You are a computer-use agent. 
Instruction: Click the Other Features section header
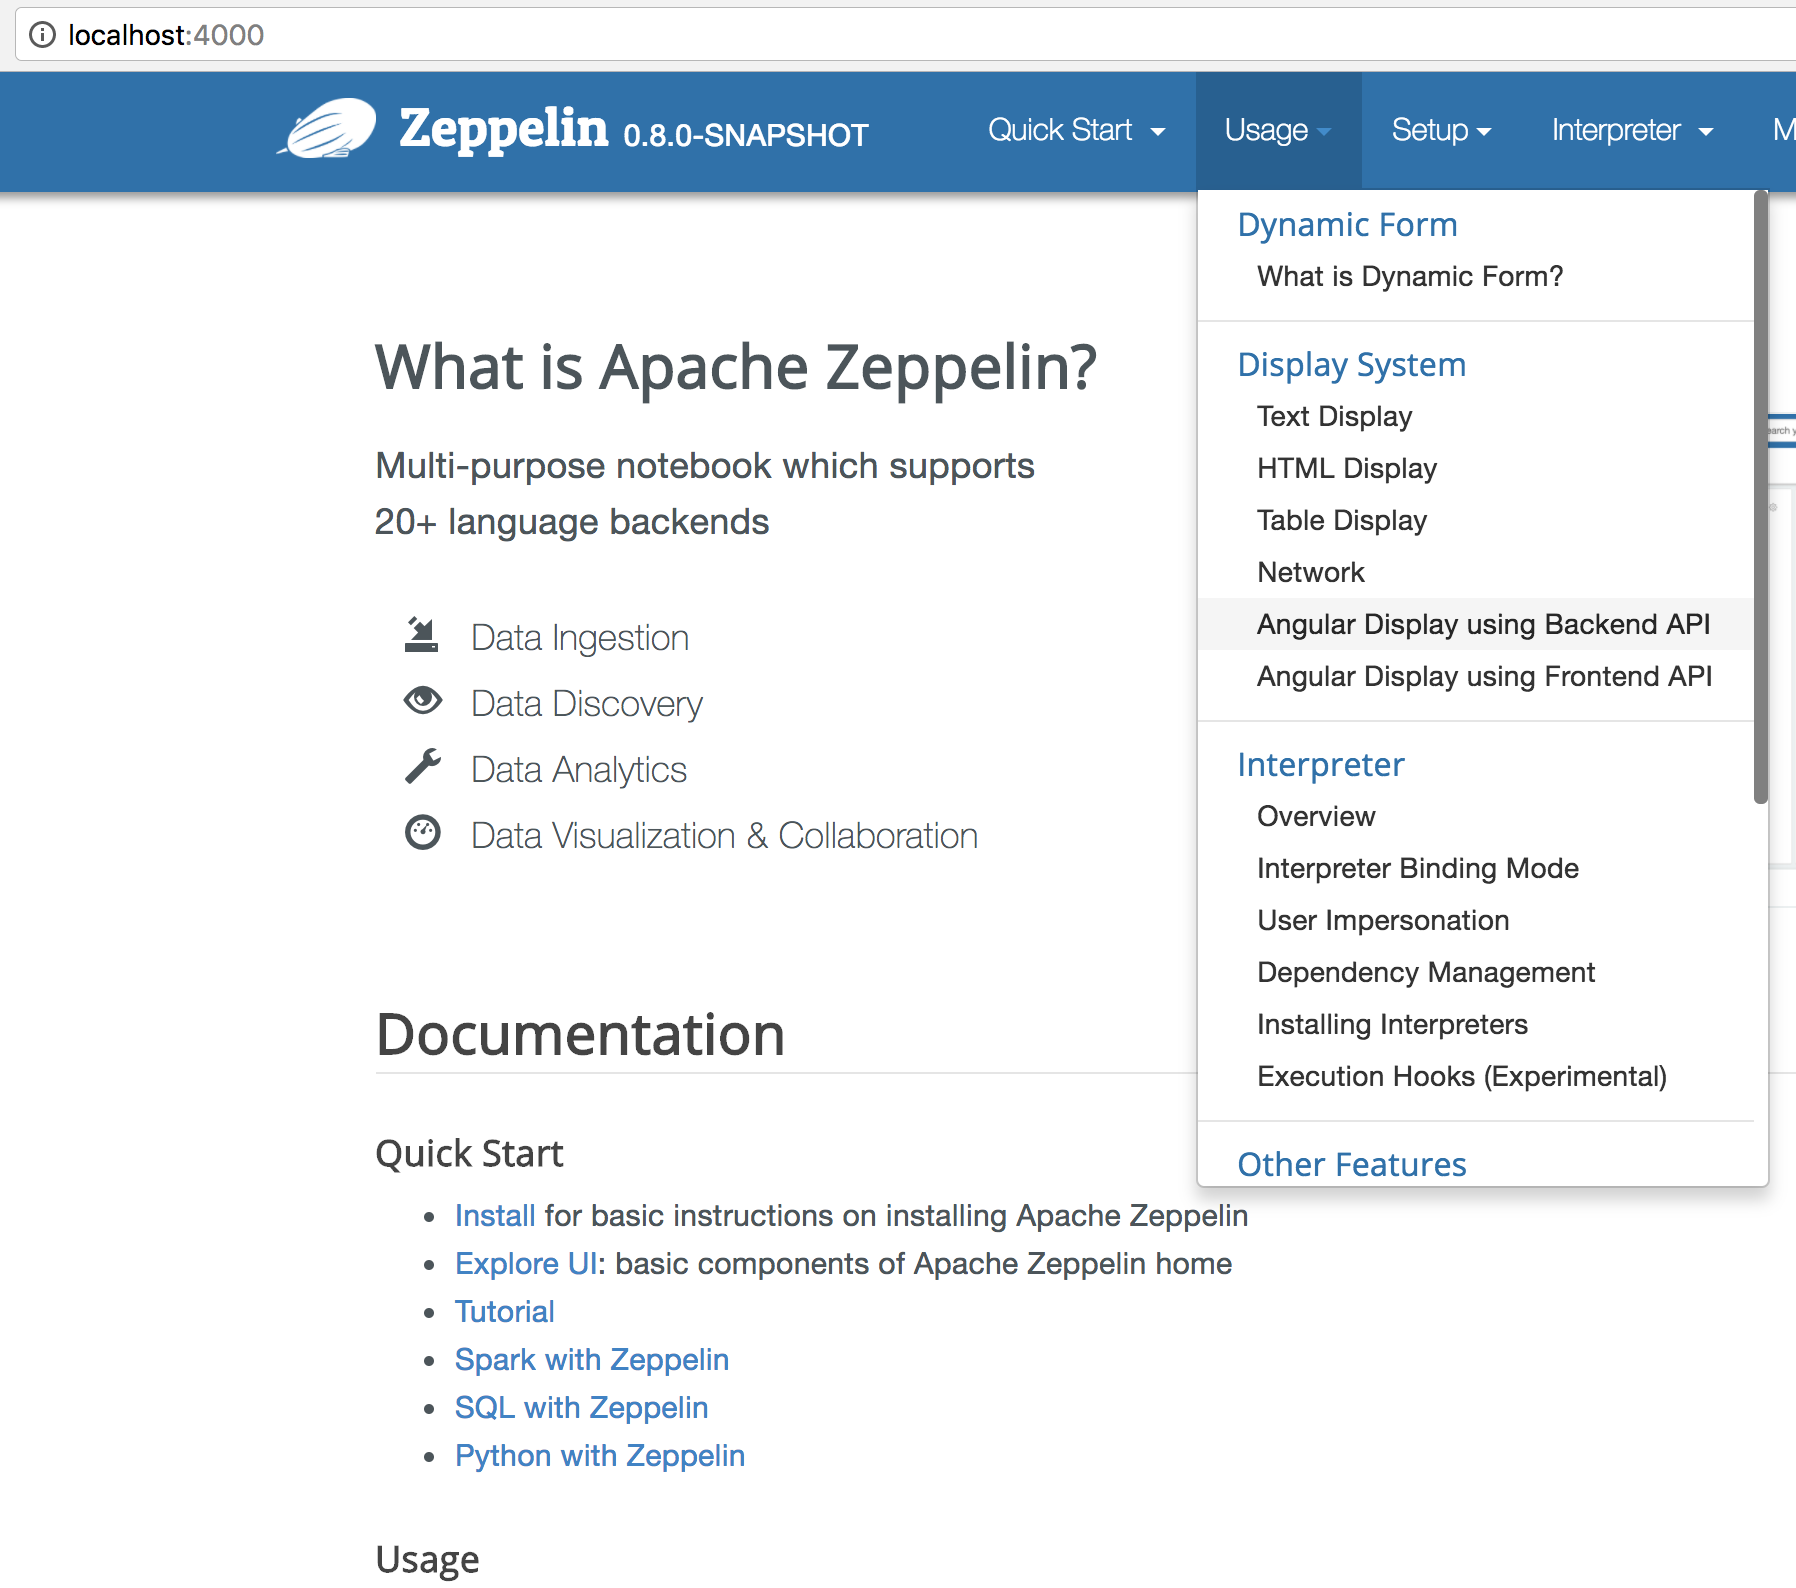(1351, 1164)
